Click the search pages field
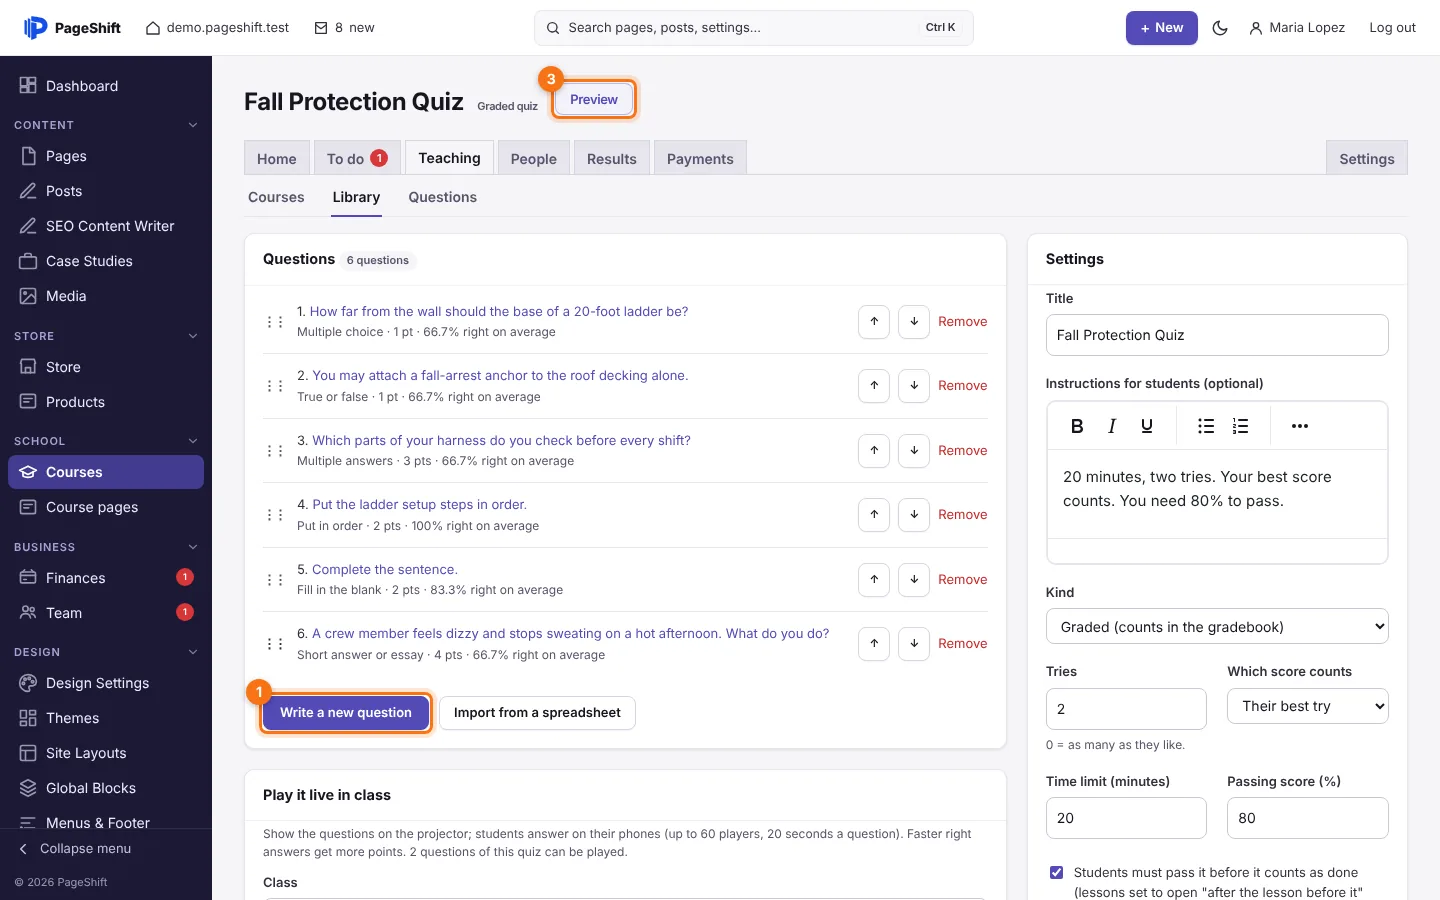This screenshot has width=1440, height=900. [754, 28]
